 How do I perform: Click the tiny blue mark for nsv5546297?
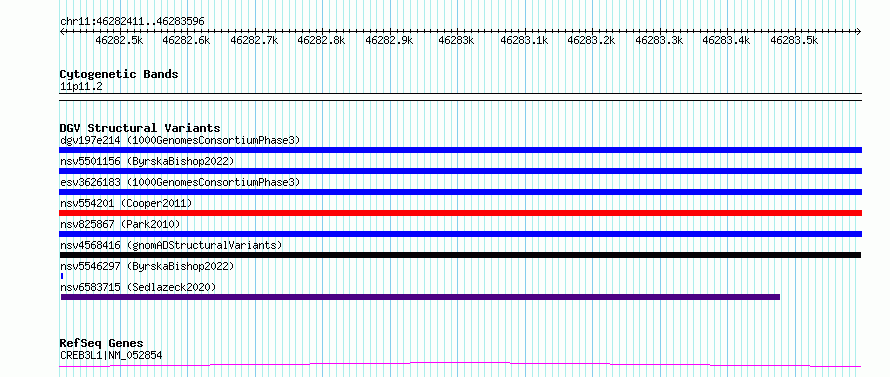coord(62,276)
